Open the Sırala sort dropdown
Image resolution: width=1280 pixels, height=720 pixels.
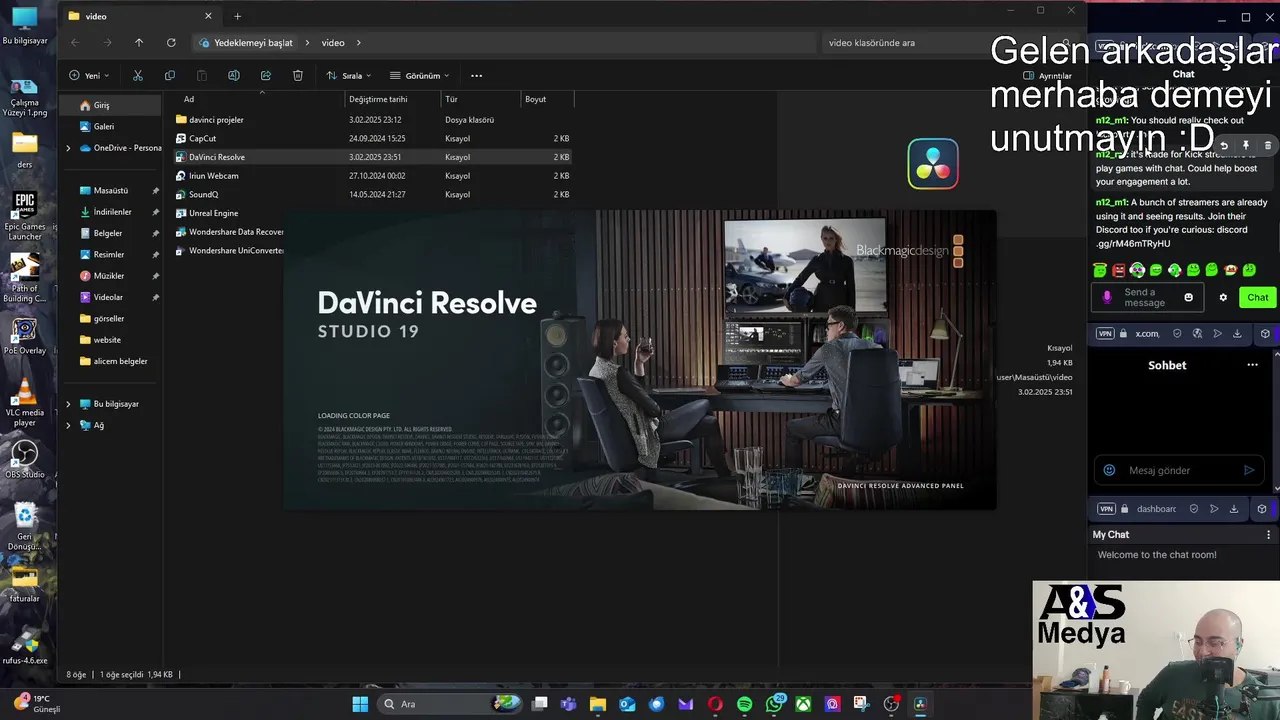pyautogui.click(x=349, y=76)
